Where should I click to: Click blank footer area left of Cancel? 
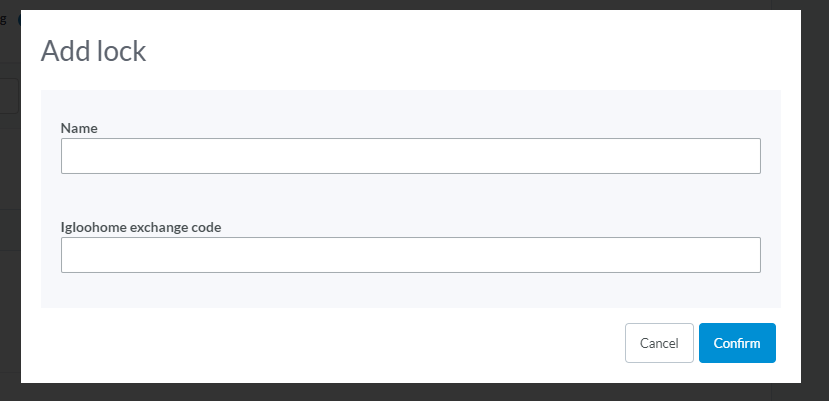pyautogui.click(x=328, y=343)
